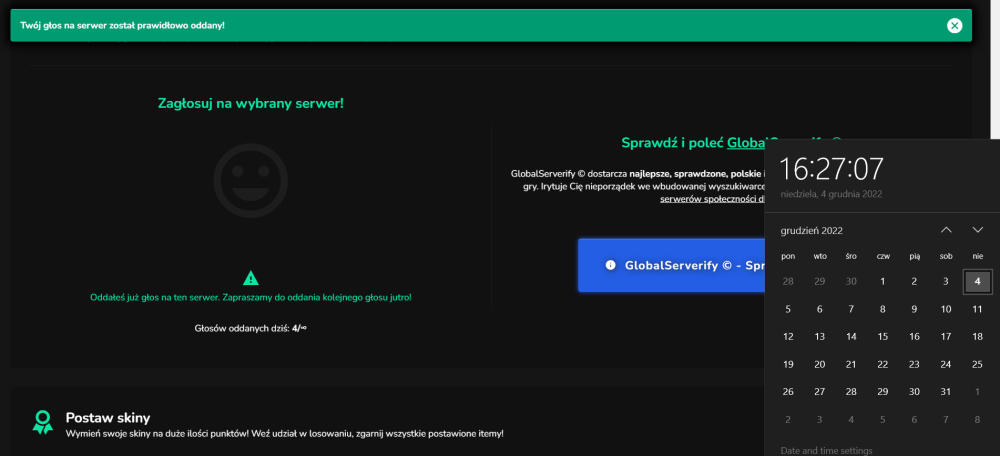Click the info icon on GlobalServerify button
This screenshot has width=1000, height=456.
pyautogui.click(x=610, y=265)
